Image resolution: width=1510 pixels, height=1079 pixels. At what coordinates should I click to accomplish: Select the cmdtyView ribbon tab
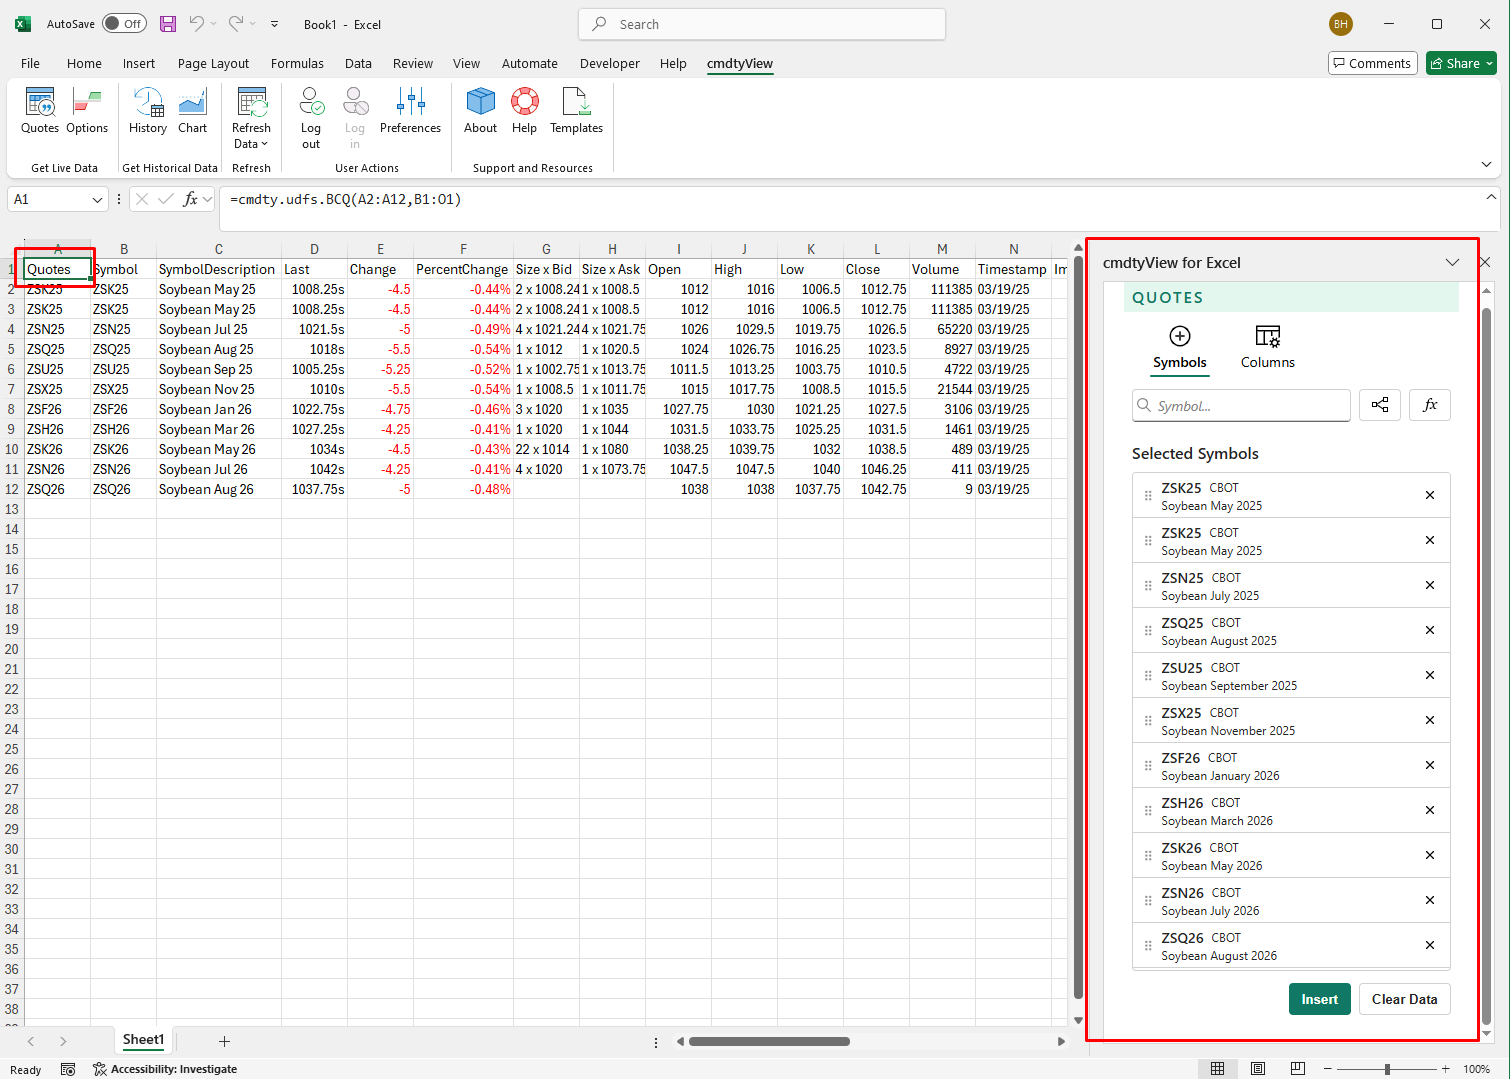pos(739,63)
